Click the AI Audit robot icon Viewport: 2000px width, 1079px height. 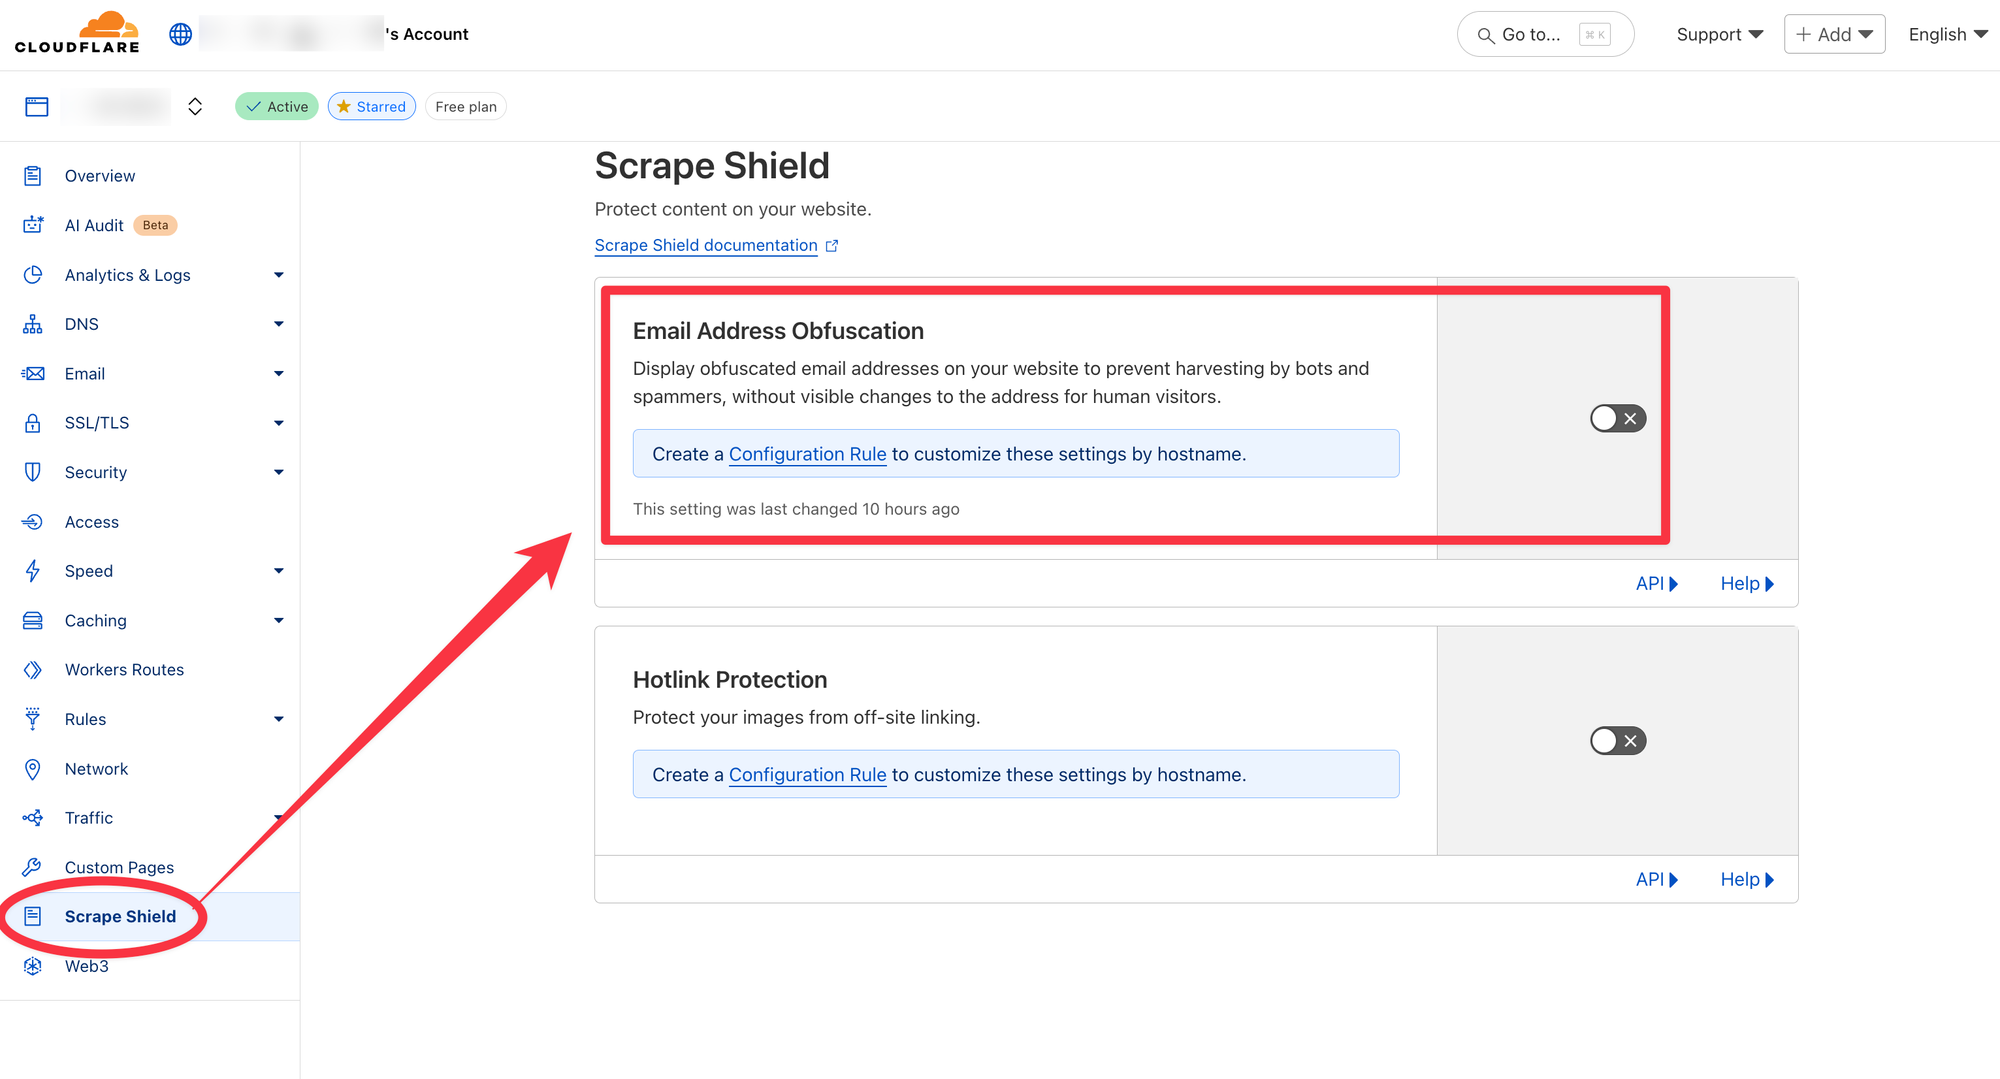pos(33,225)
